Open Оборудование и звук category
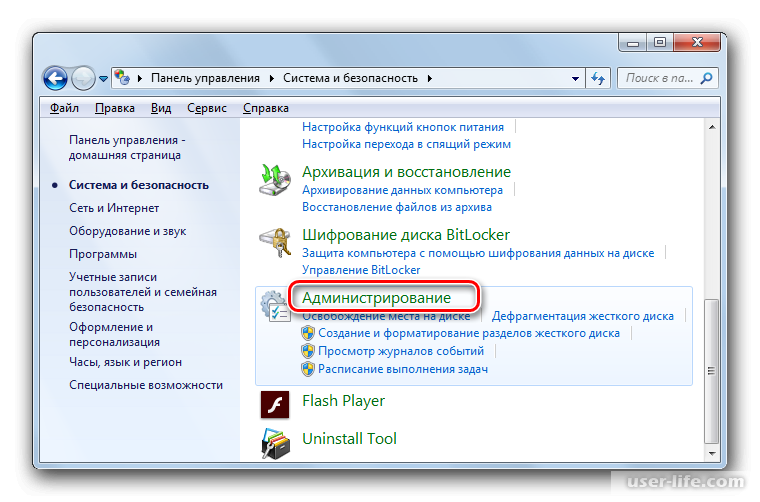The image size is (760, 502). pyautogui.click(x=127, y=231)
